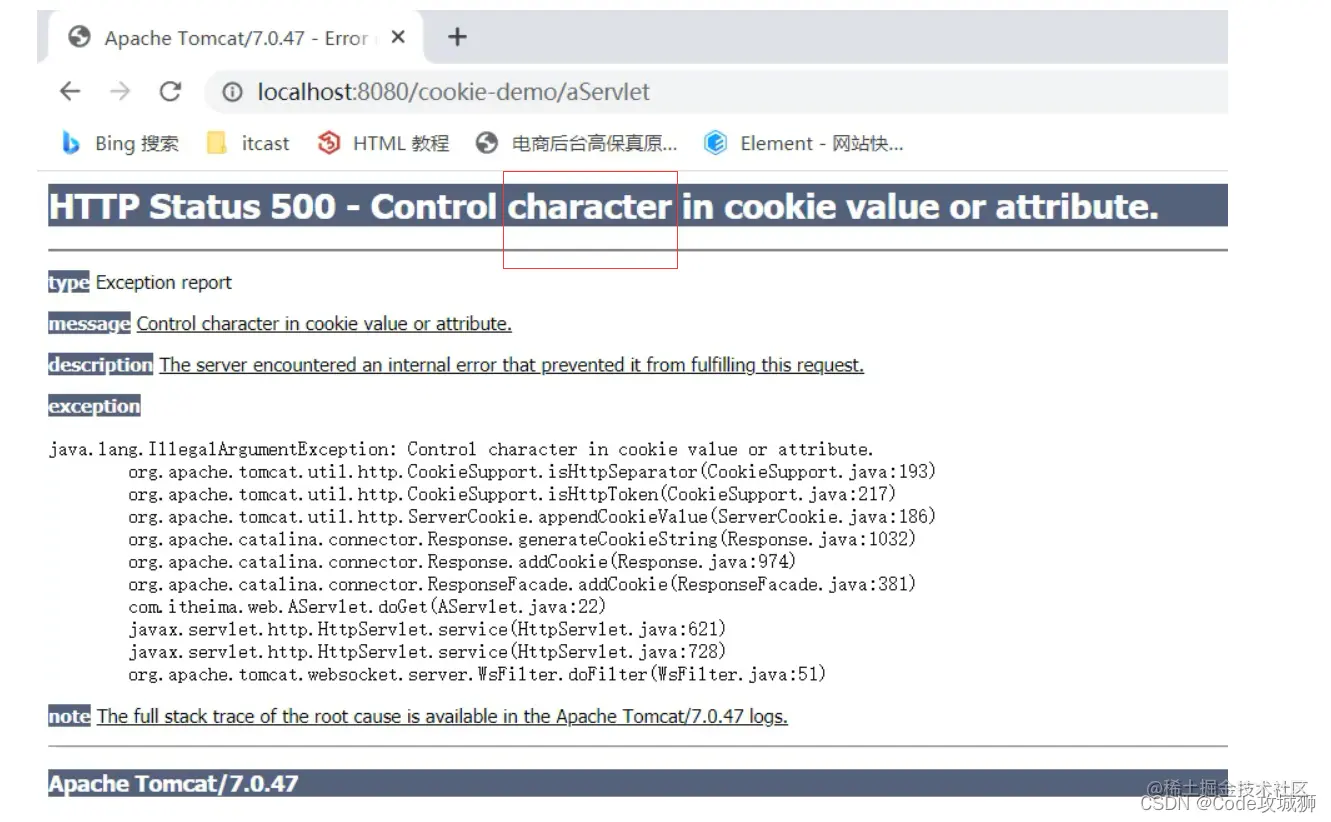Click the 'note' label
The height and width of the screenshot is (822, 1331).
pos(69,716)
